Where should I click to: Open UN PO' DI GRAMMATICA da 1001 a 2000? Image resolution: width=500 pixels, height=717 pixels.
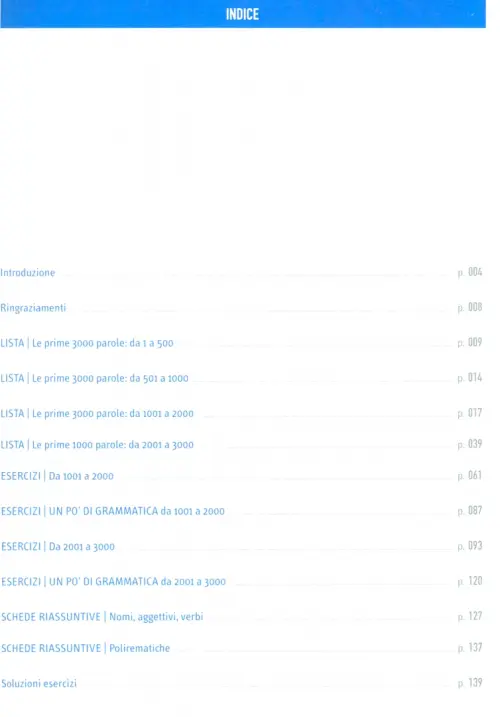point(113,511)
